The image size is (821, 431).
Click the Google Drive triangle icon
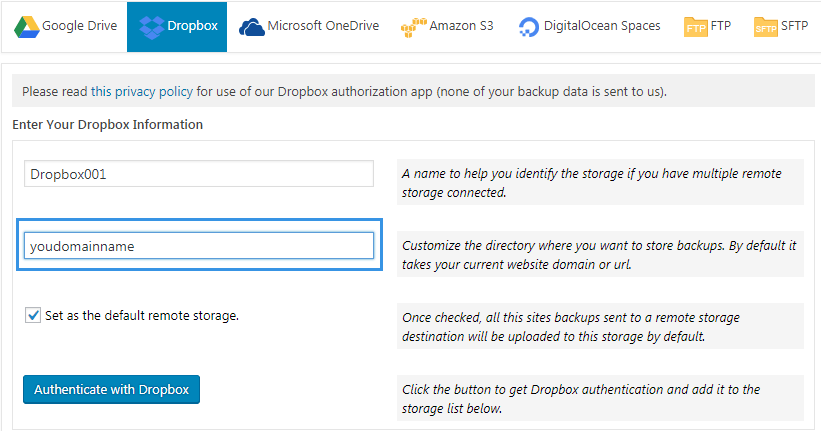pyautogui.click(x=27, y=27)
